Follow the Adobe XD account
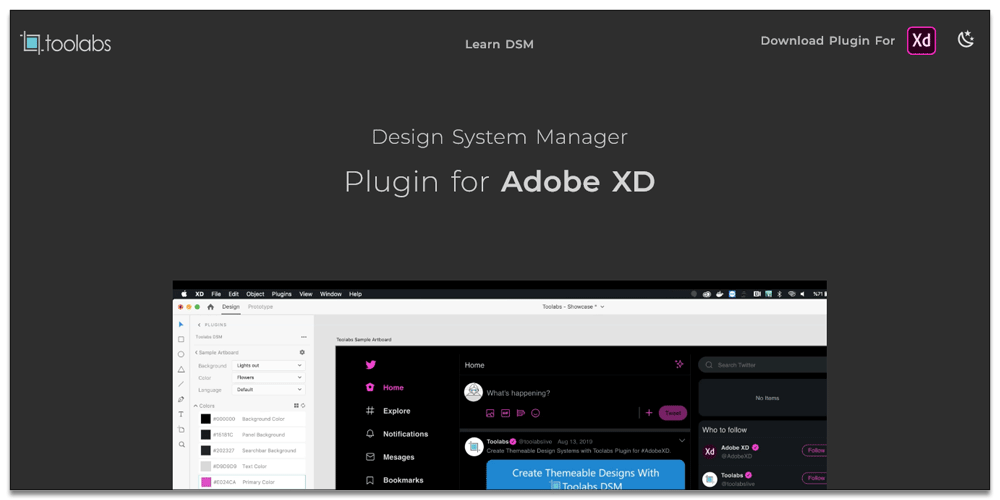Screen dimensions: 1000x500 pos(815,450)
